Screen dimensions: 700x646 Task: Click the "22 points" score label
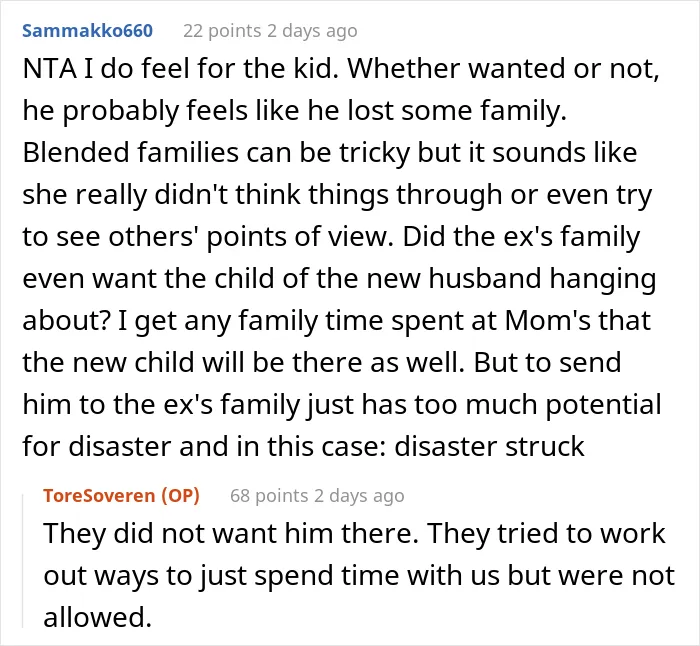click(x=222, y=31)
